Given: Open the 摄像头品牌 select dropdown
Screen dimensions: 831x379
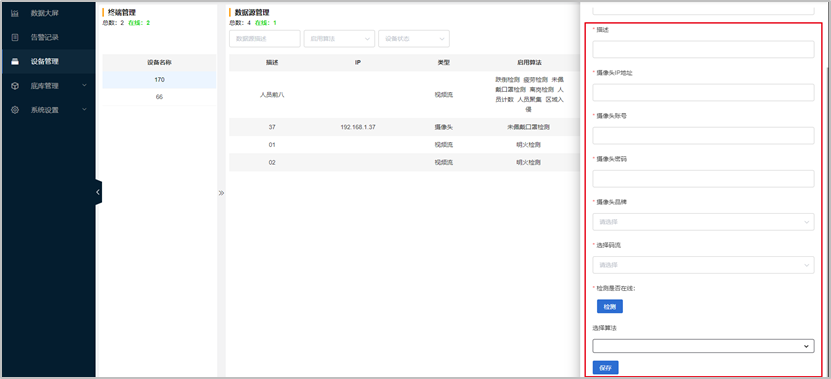Looking at the screenshot, I should 703,222.
